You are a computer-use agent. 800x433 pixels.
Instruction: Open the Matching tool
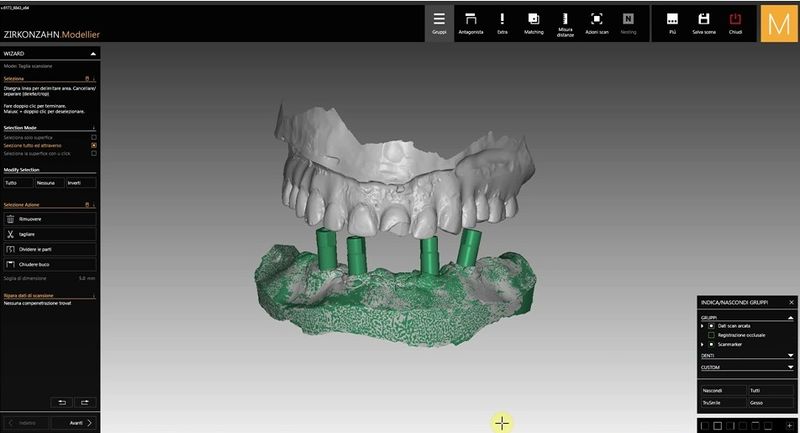point(534,23)
